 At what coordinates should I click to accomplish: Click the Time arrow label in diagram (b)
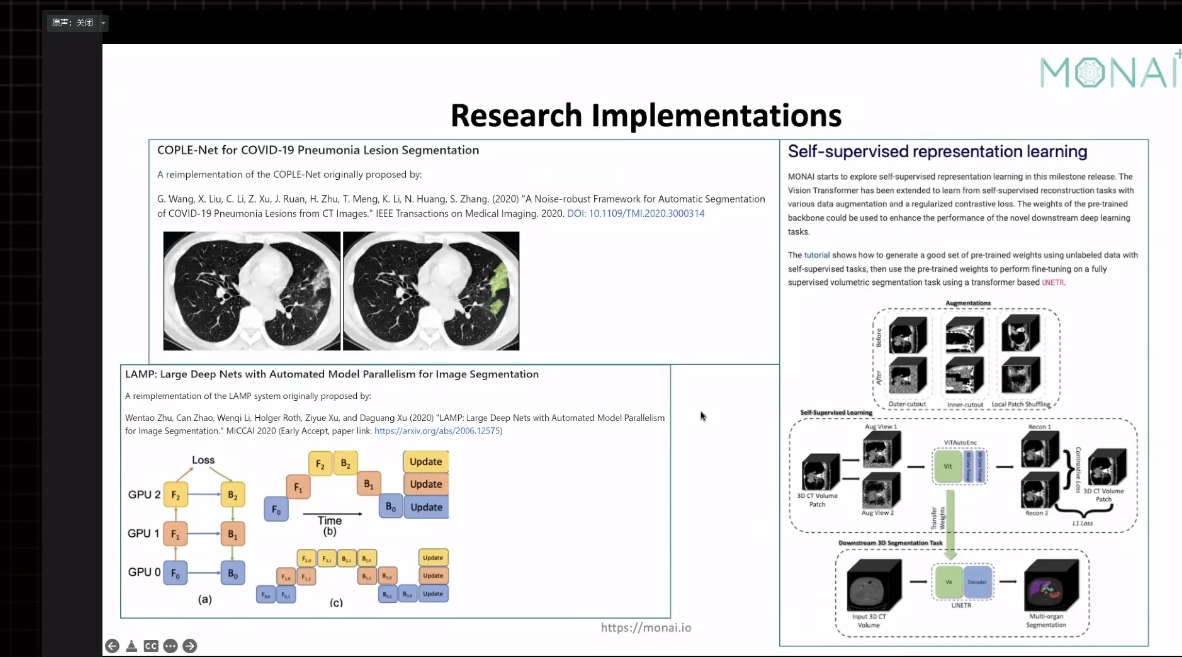click(x=329, y=520)
